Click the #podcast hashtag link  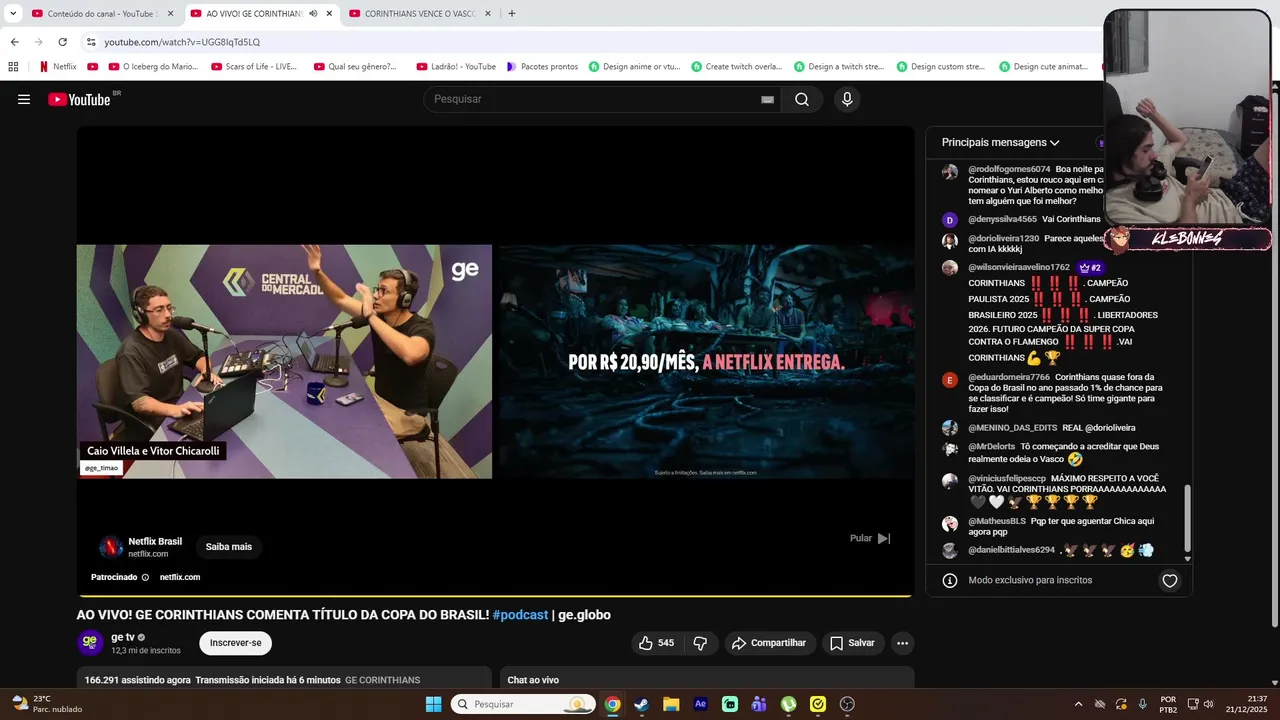520,615
